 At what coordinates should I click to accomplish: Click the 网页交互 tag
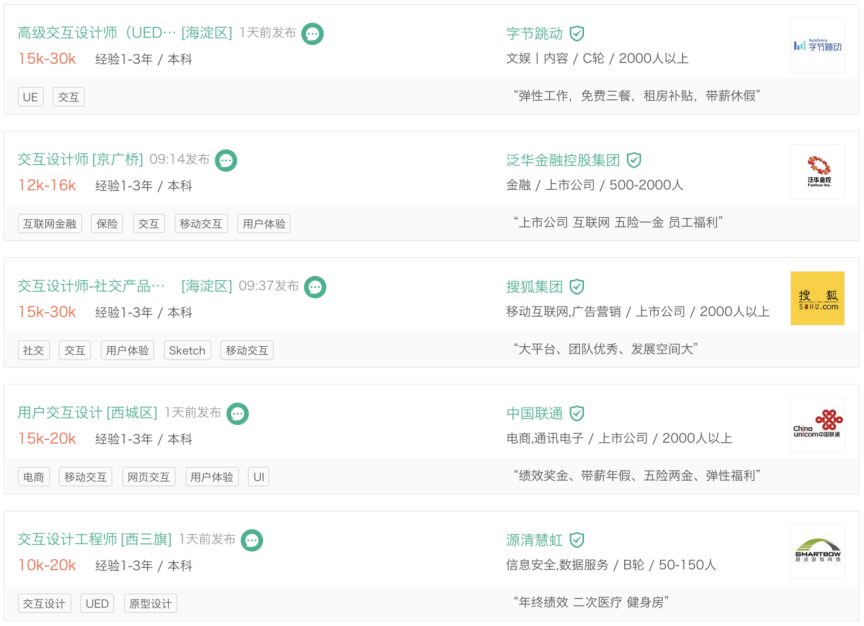pos(149,477)
